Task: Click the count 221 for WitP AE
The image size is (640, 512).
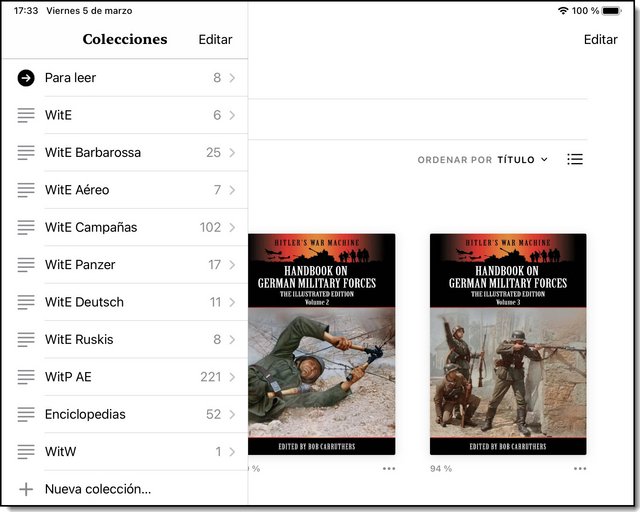Action: point(211,377)
